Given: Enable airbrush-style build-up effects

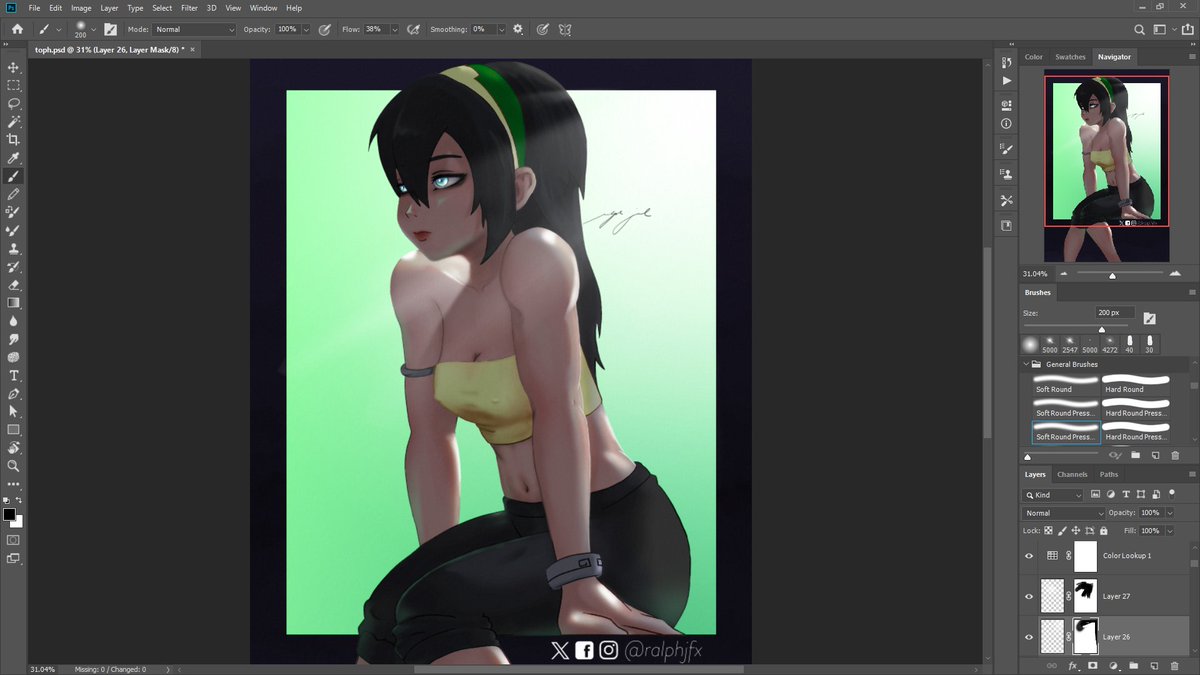Looking at the screenshot, I should coord(413,29).
